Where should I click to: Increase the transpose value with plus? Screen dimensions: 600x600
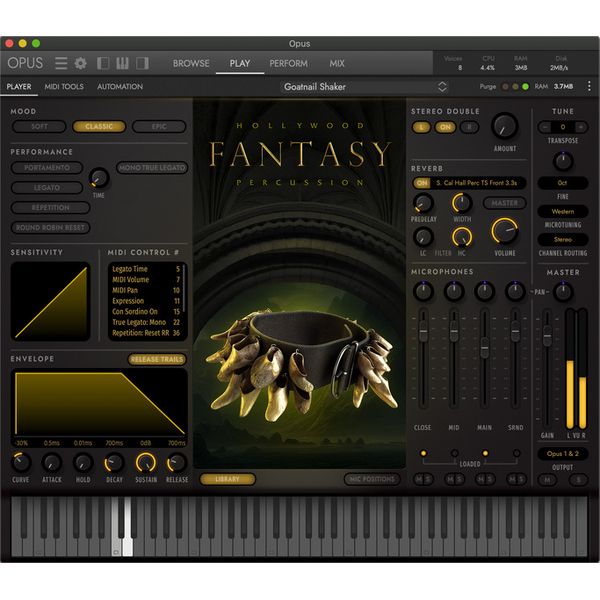580,127
